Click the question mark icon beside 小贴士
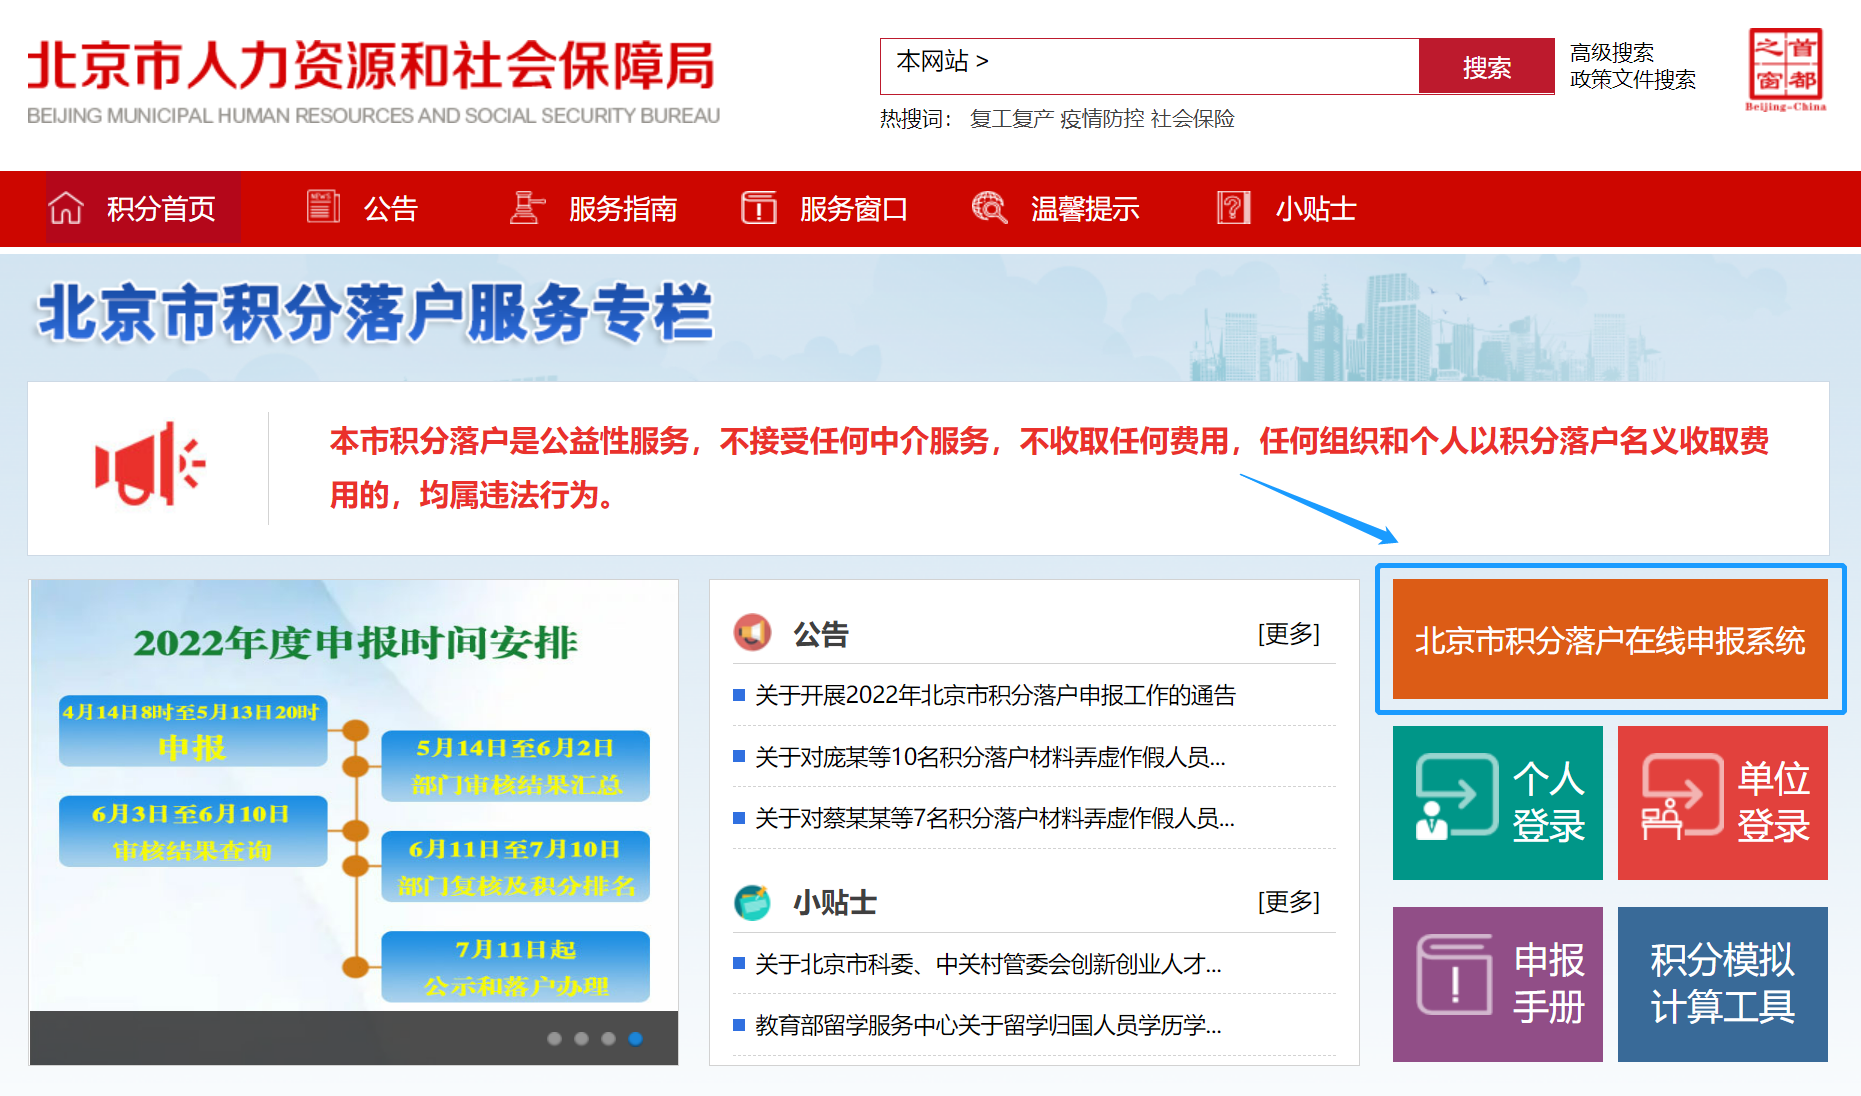Viewport: 1861px width, 1096px height. (1233, 207)
